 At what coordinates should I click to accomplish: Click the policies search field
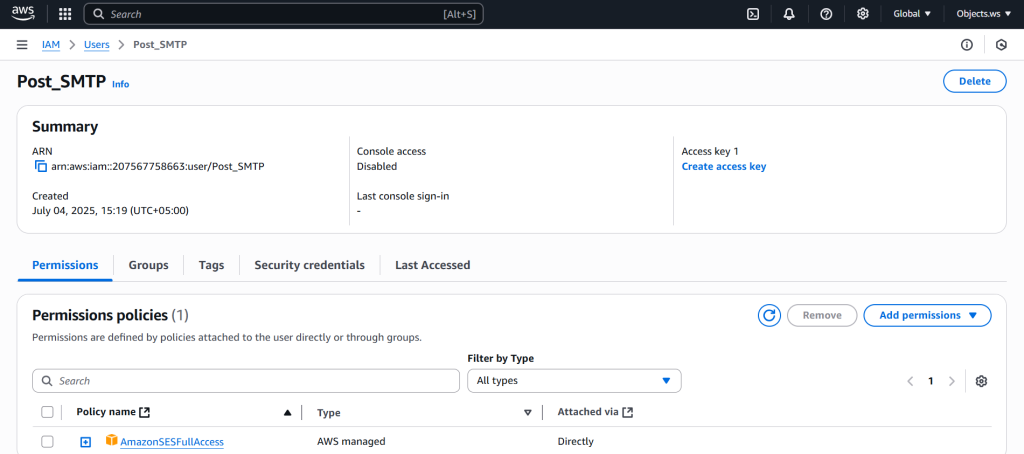coord(245,381)
